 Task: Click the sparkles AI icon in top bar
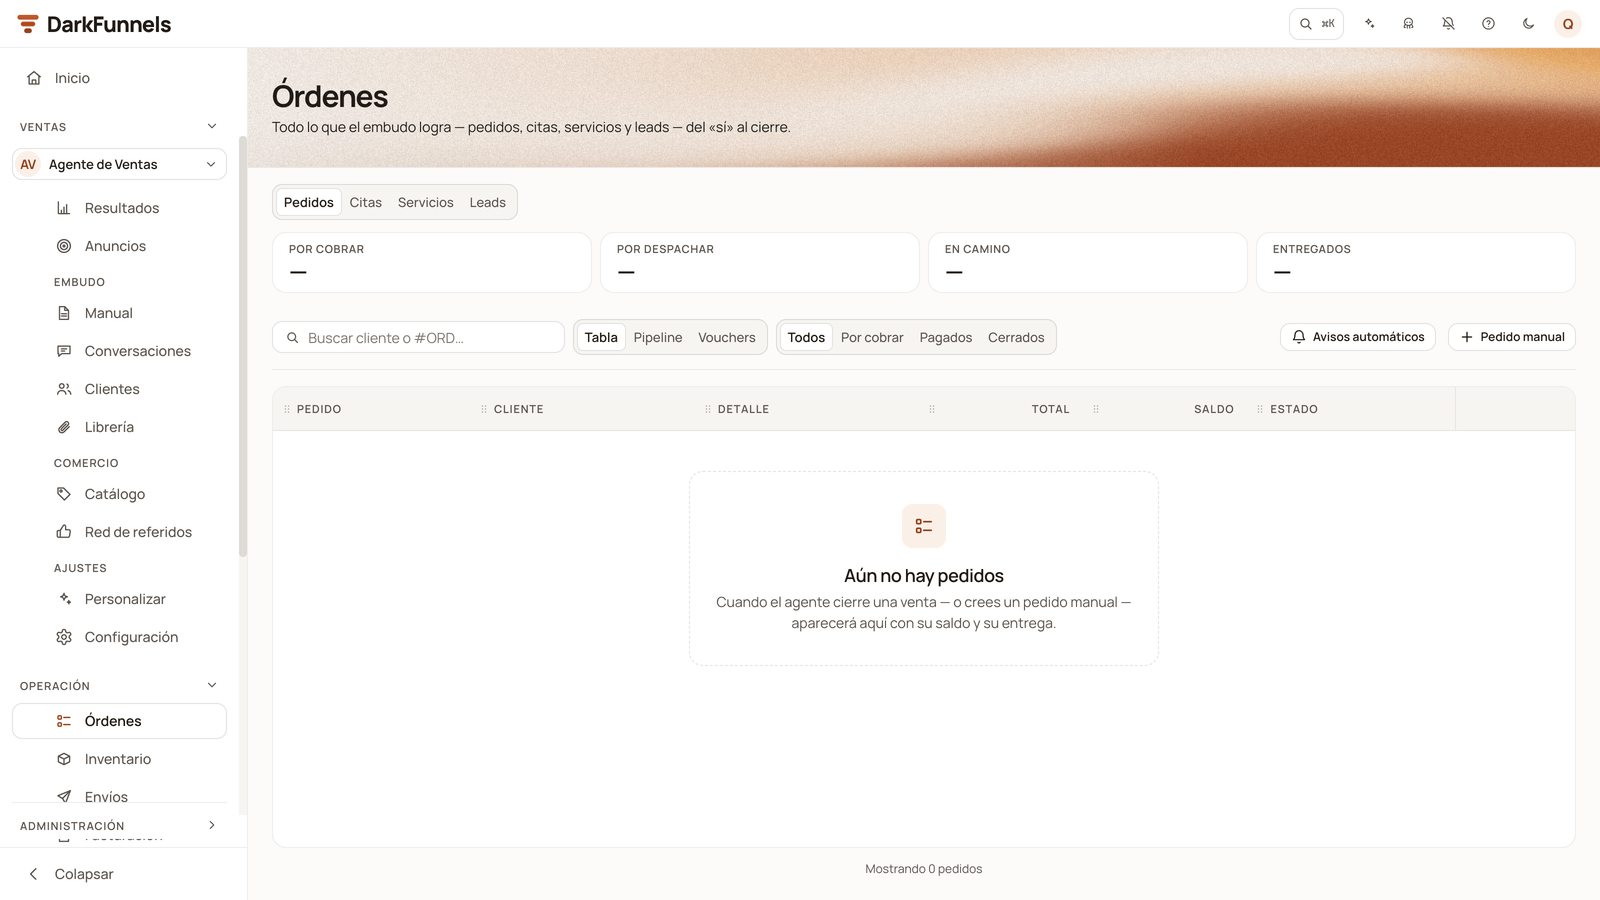[x=1369, y=24]
